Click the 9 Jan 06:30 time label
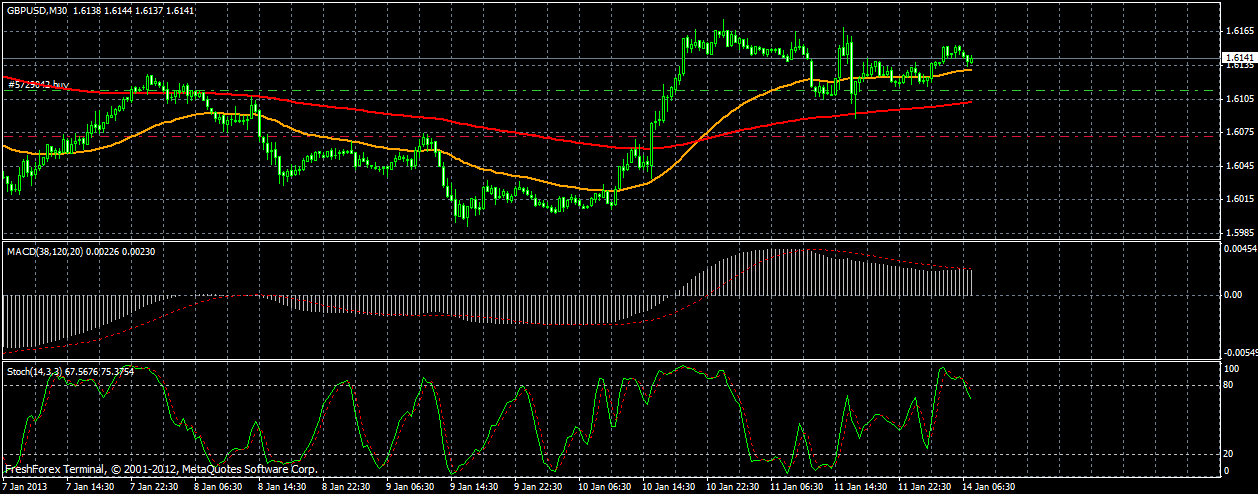The height and width of the screenshot is (494, 1258). coord(410,486)
